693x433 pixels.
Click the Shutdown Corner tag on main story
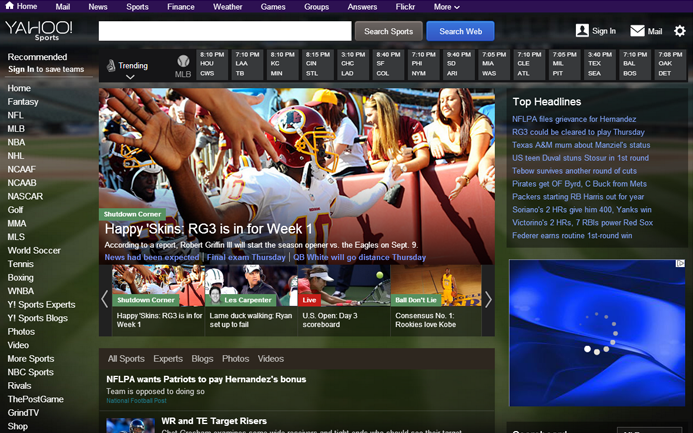point(132,214)
